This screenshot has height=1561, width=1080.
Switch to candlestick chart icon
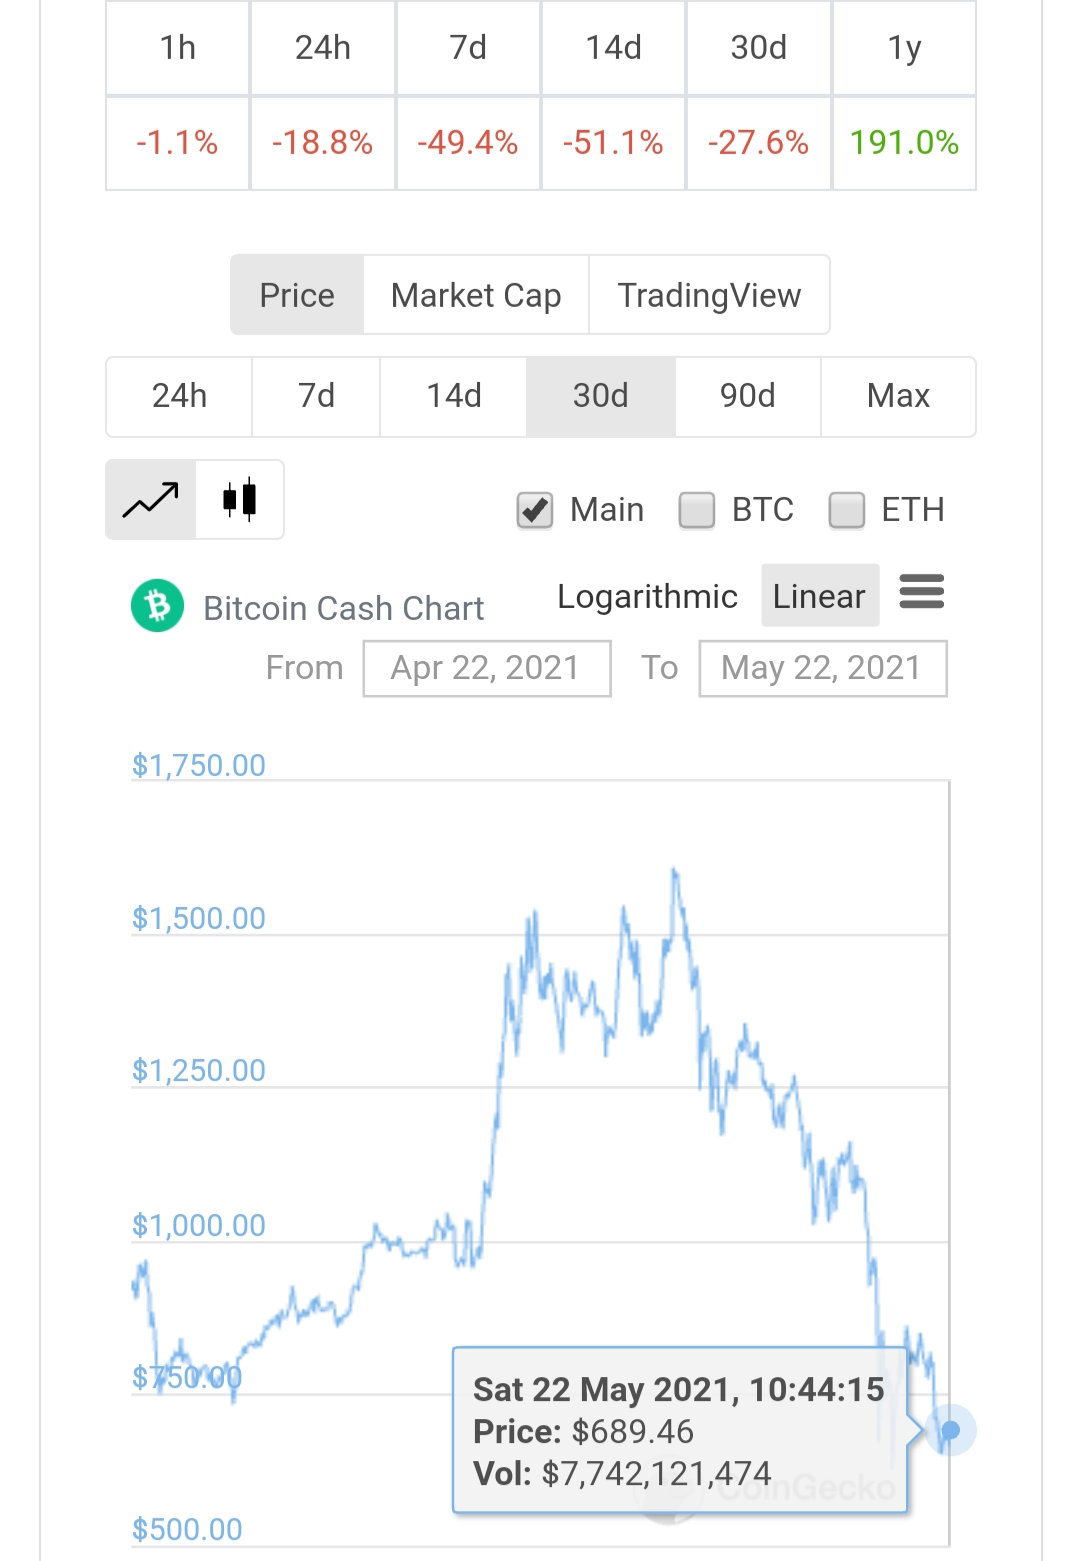[240, 499]
